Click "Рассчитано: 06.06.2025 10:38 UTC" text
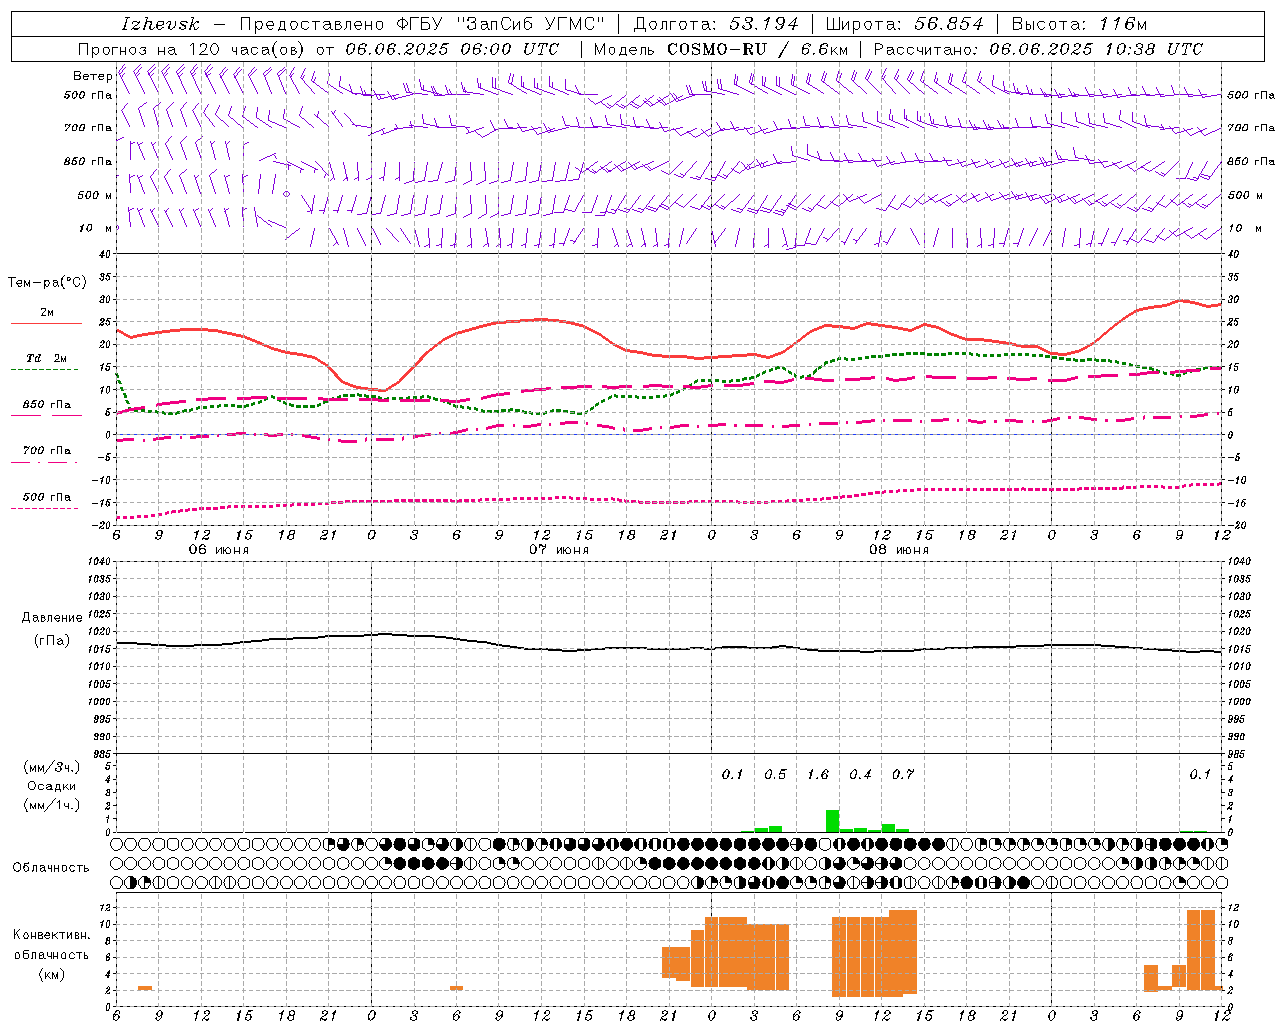1280x1024 pixels. coord(1038,49)
